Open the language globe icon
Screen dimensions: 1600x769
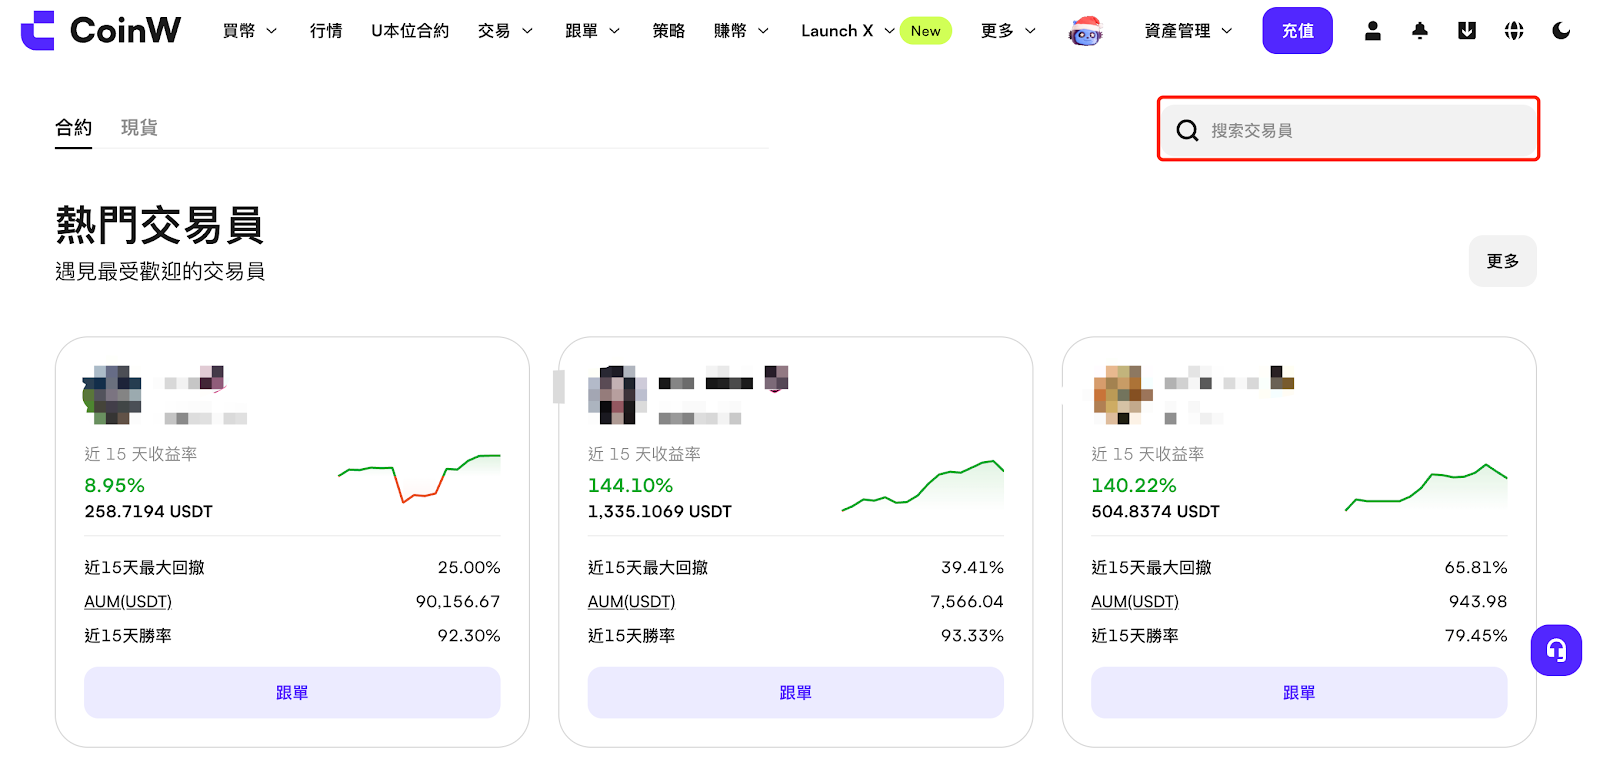pos(1513,31)
